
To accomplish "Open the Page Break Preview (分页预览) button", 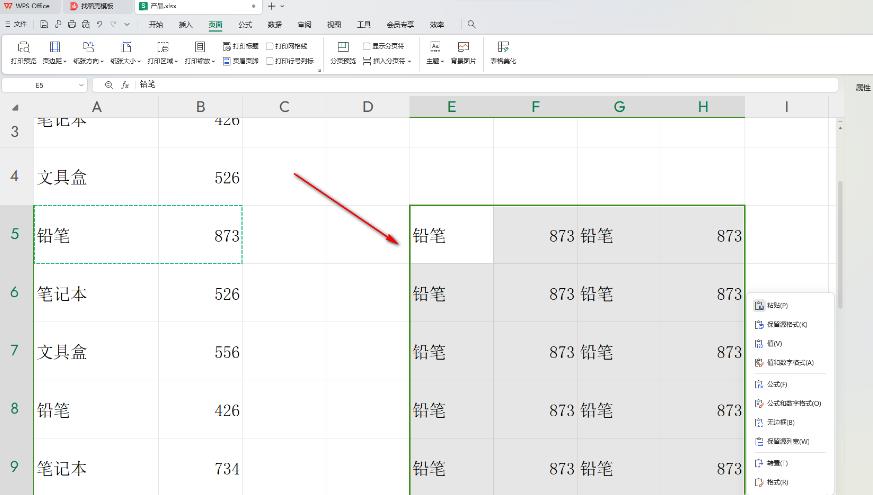I will [x=343, y=53].
